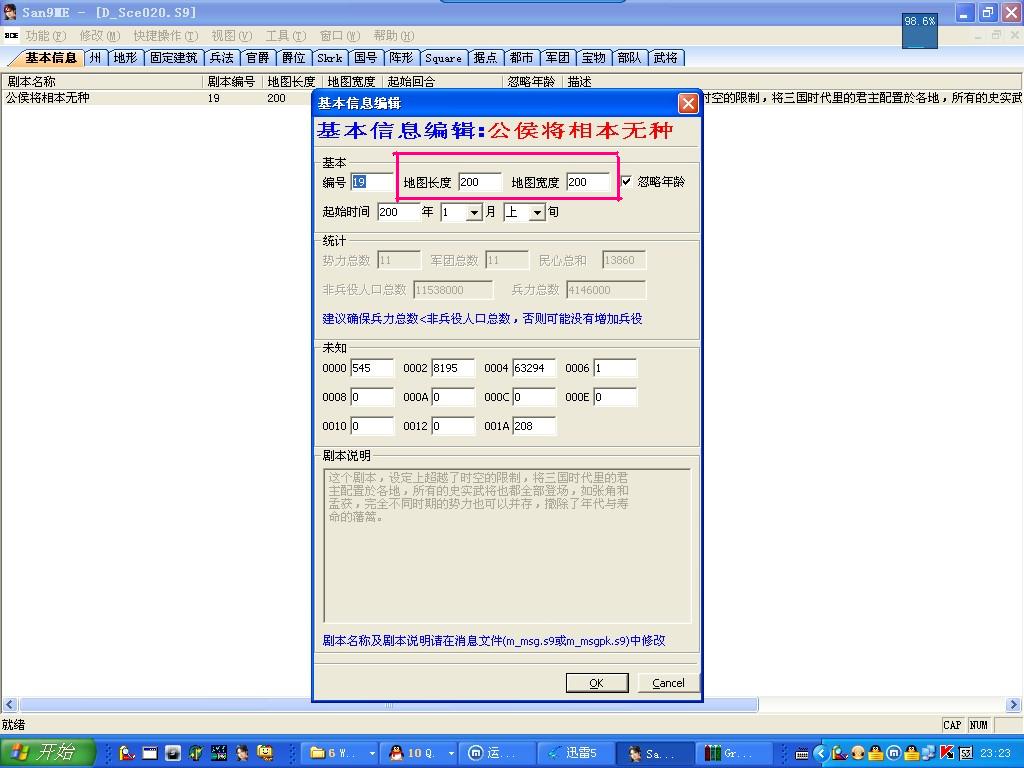Viewport: 1024px width, 768px height.
Task: Click the red K antivirus tray icon
Action: point(946,753)
